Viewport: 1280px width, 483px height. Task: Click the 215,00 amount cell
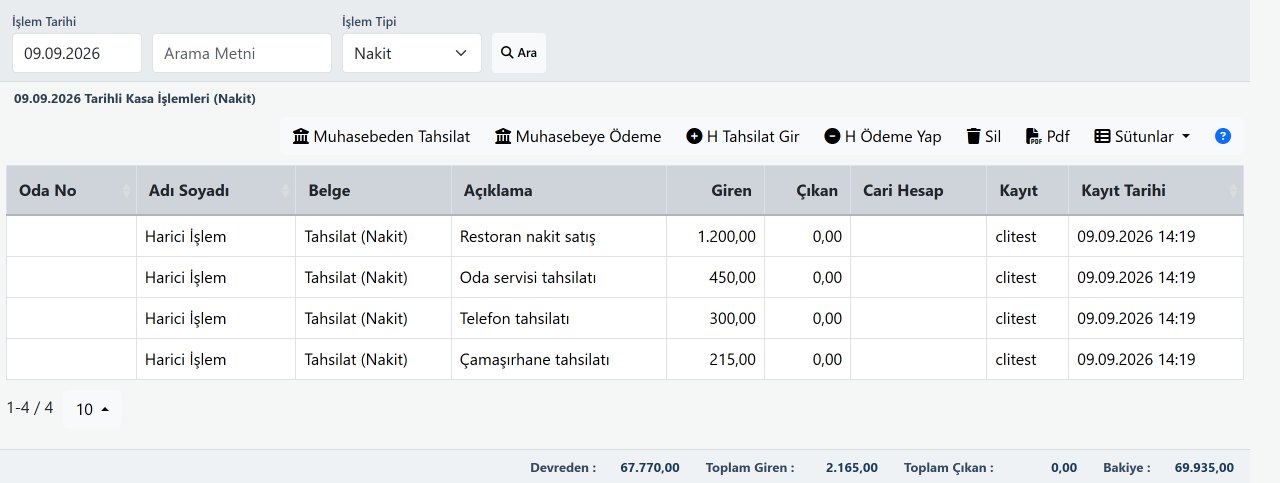point(715,359)
